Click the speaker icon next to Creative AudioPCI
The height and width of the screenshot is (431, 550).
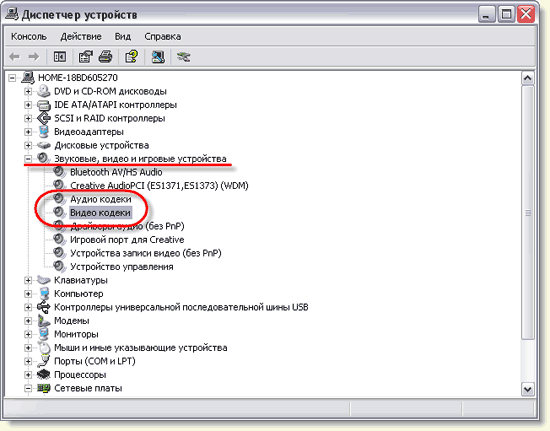point(60,185)
